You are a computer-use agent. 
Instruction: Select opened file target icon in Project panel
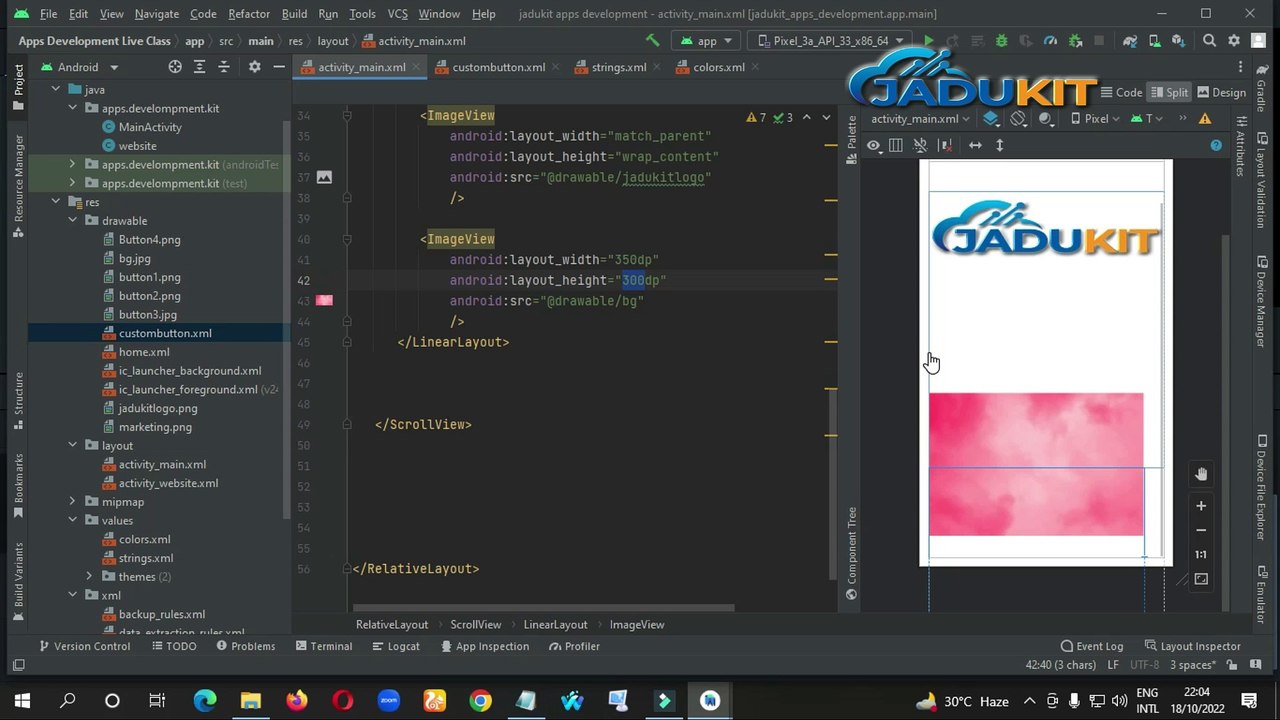[x=175, y=67]
